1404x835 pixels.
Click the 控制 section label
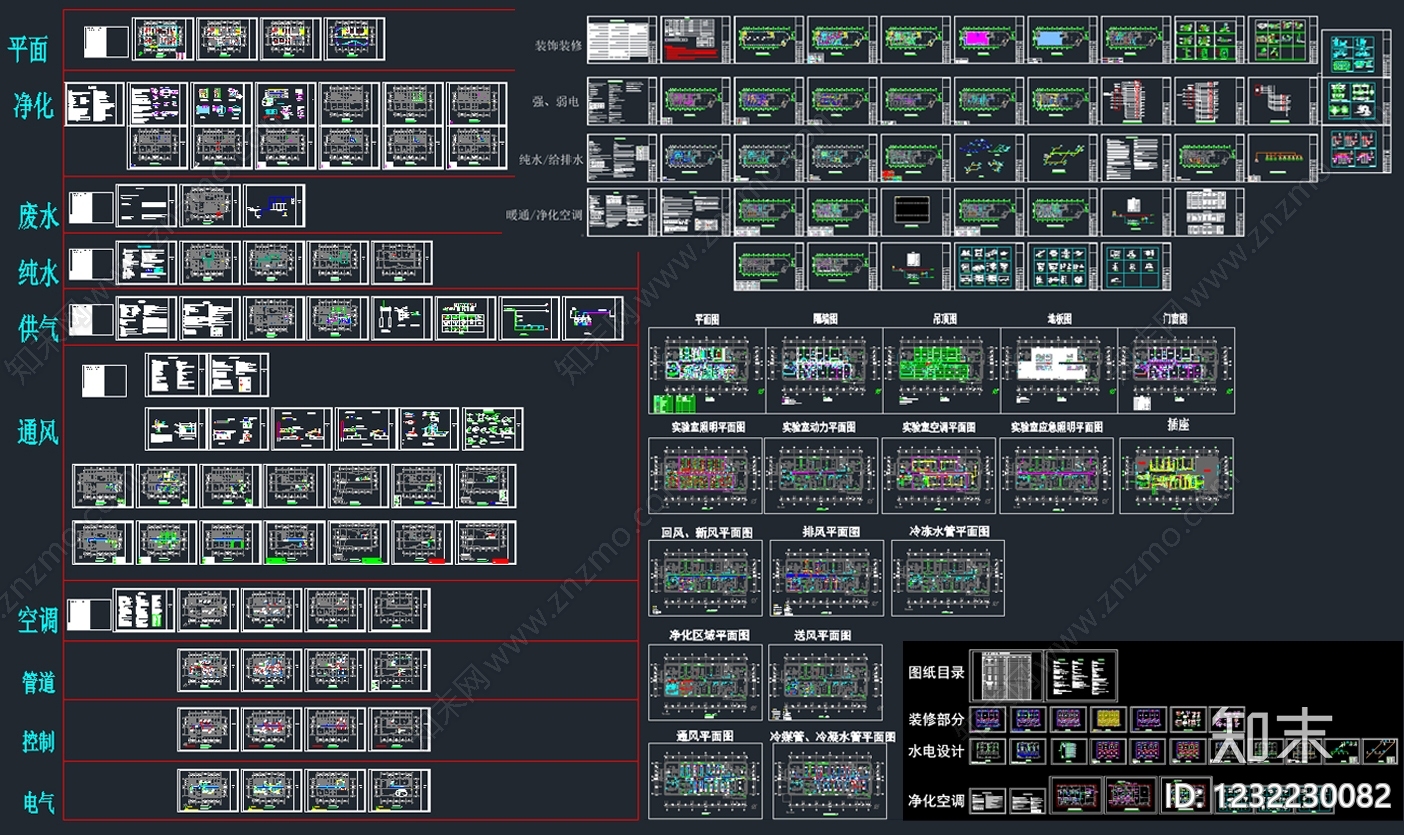click(x=38, y=742)
